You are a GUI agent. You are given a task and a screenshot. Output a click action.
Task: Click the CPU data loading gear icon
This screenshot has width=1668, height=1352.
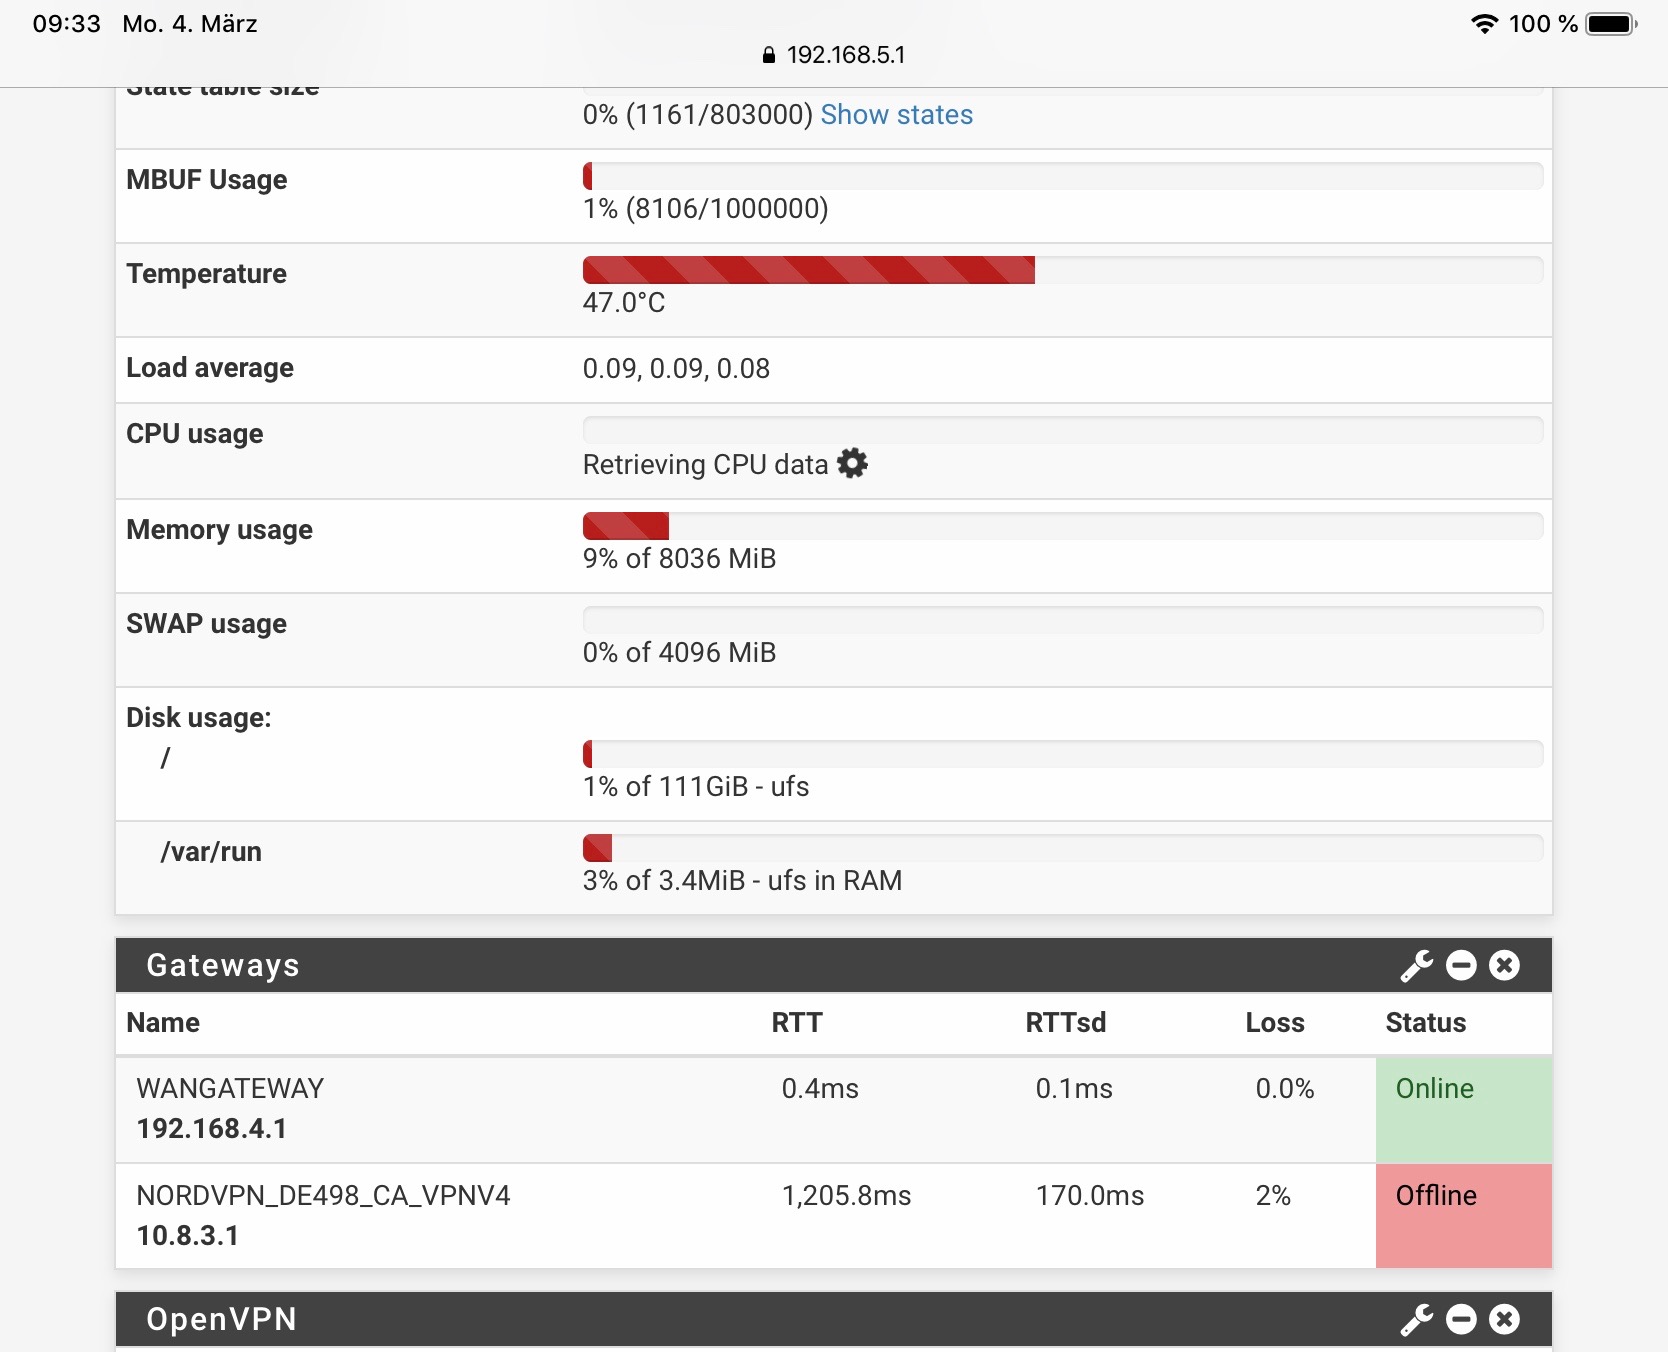point(852,464)
